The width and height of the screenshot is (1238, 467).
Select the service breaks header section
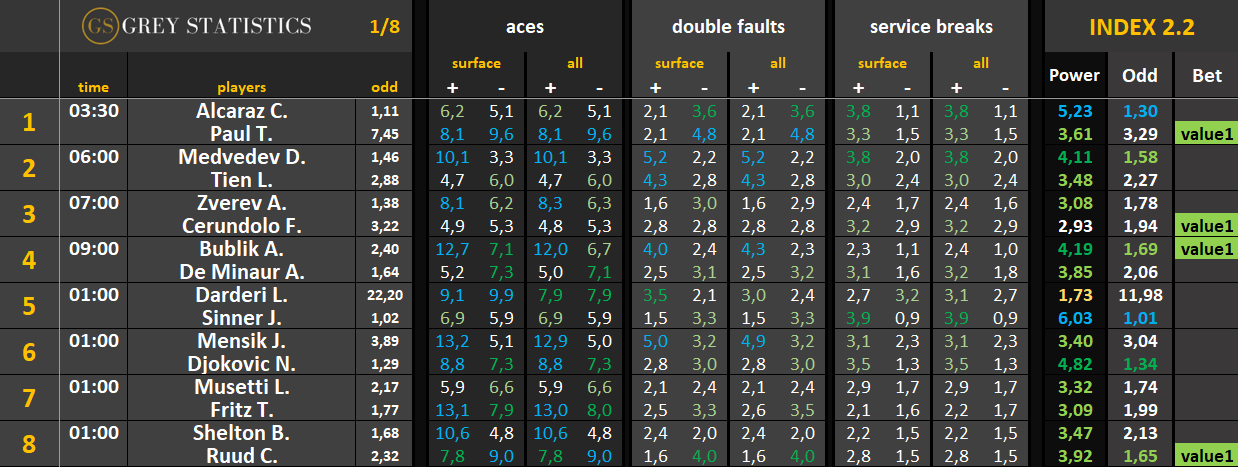click(929, 27)
